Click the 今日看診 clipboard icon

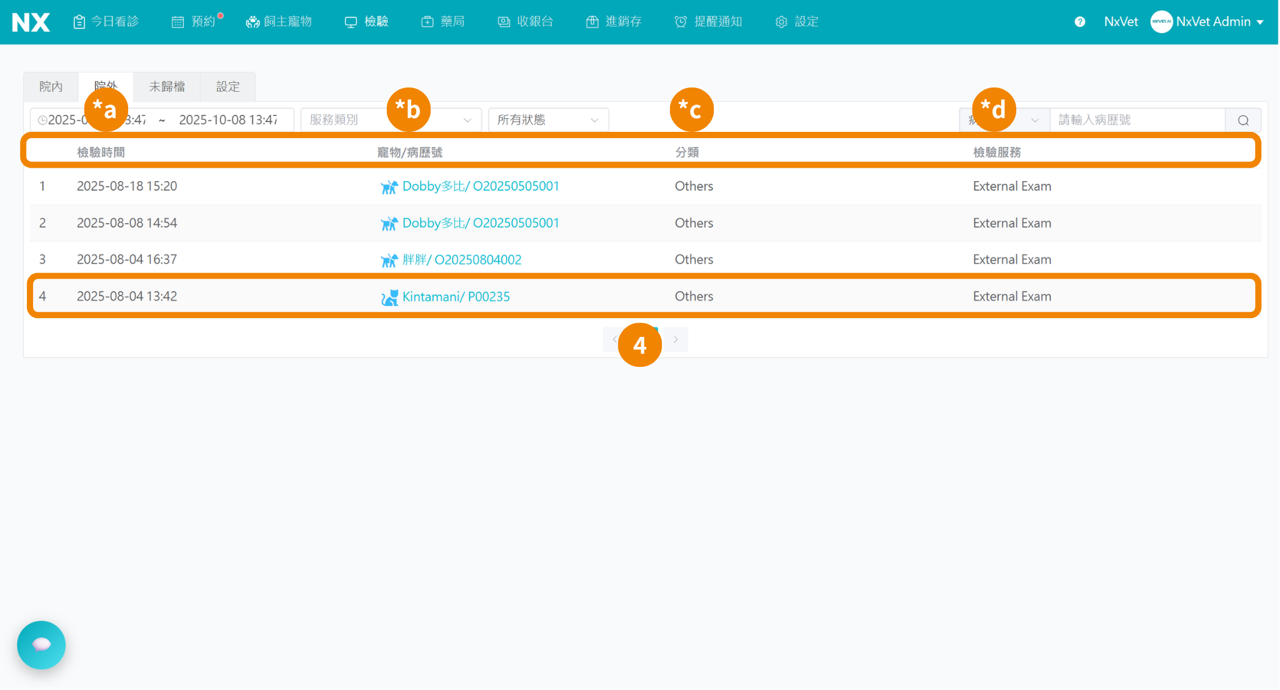[x=79, y=22]
